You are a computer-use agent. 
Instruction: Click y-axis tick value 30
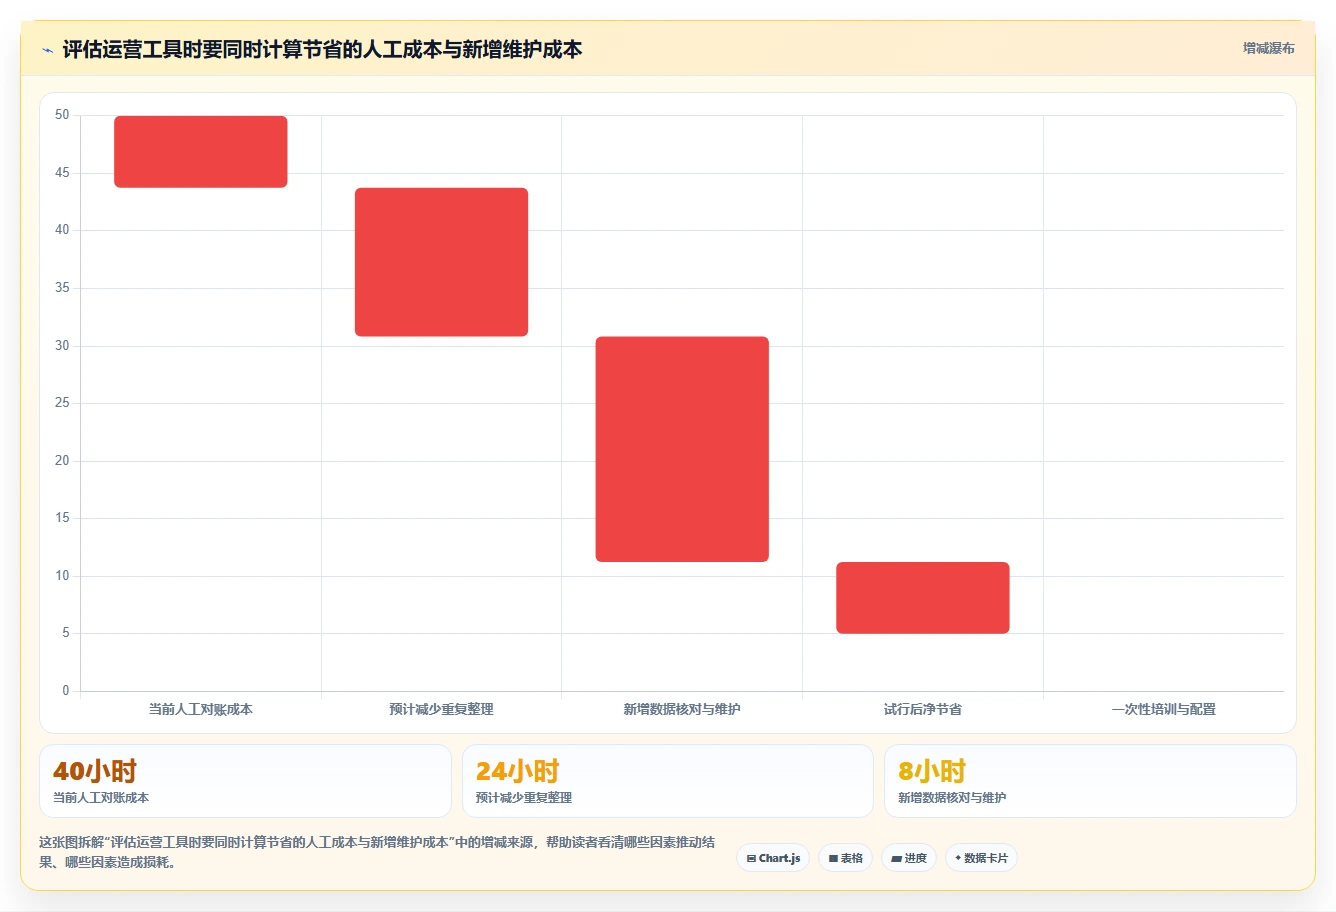click(62, 346)
